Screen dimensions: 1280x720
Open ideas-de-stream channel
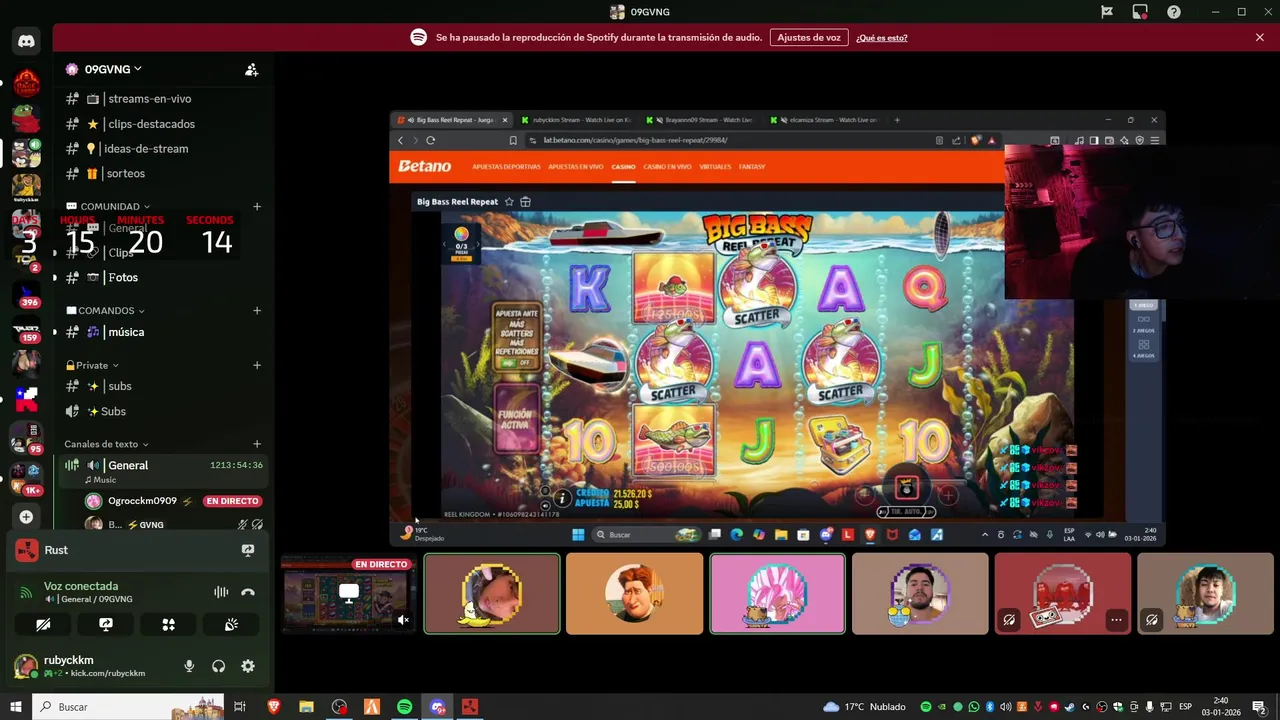(161, 148)
